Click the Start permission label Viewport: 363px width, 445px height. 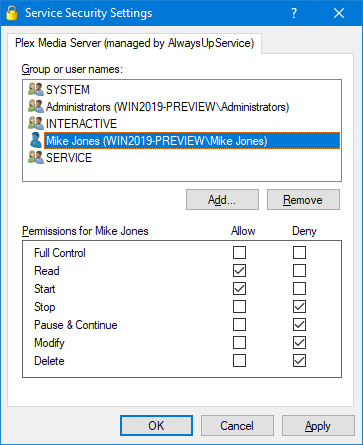point(45,289)
